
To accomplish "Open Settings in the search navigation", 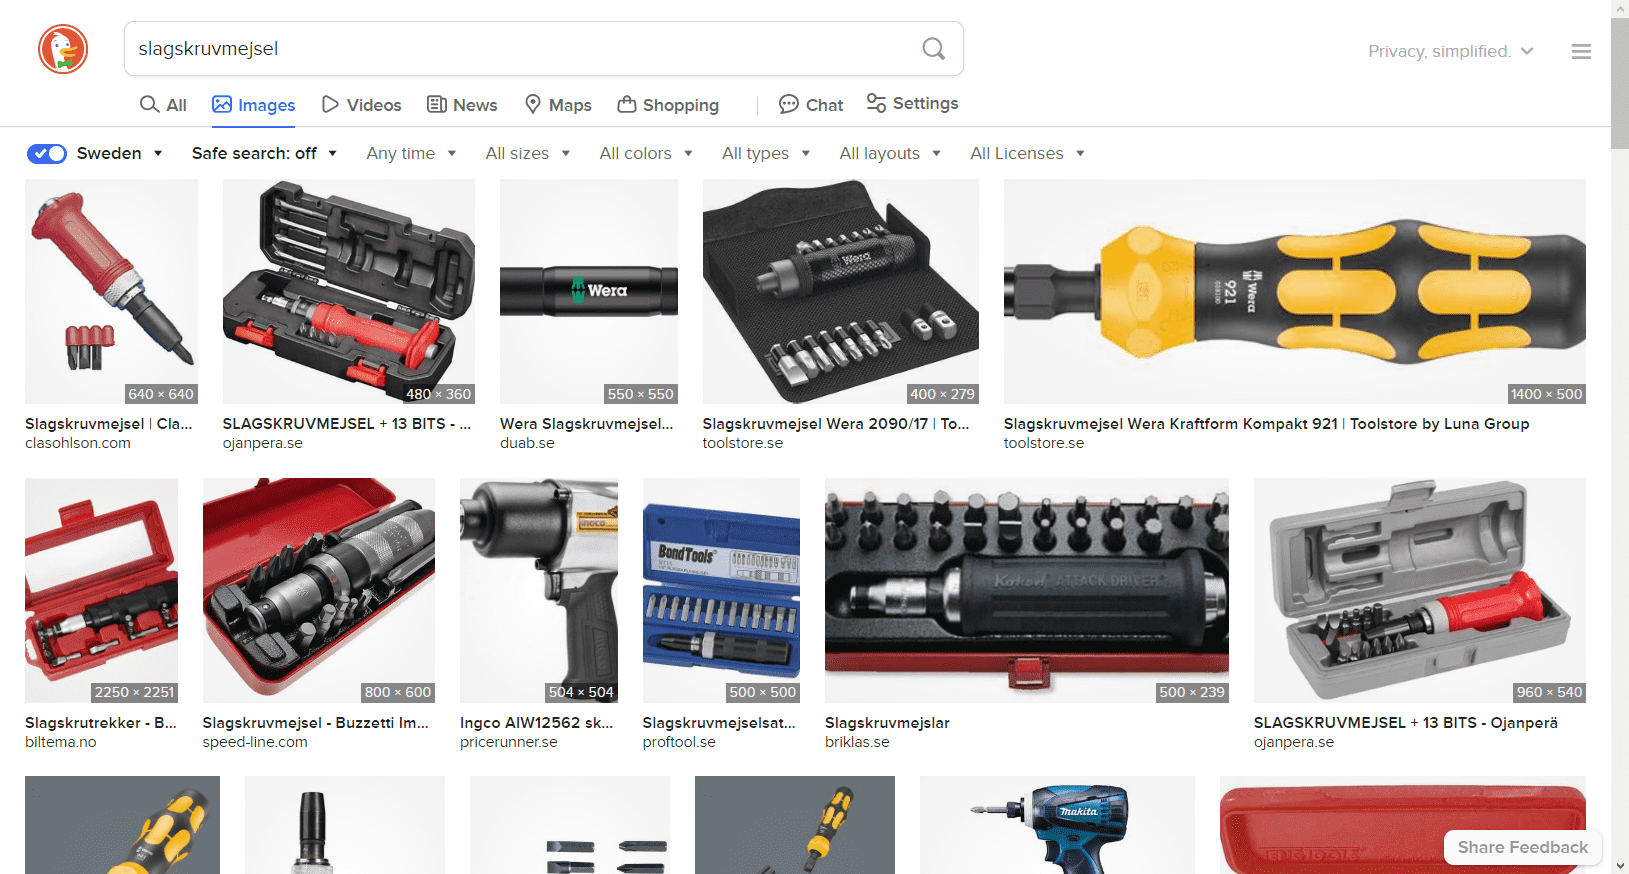I will coord(912,104).
